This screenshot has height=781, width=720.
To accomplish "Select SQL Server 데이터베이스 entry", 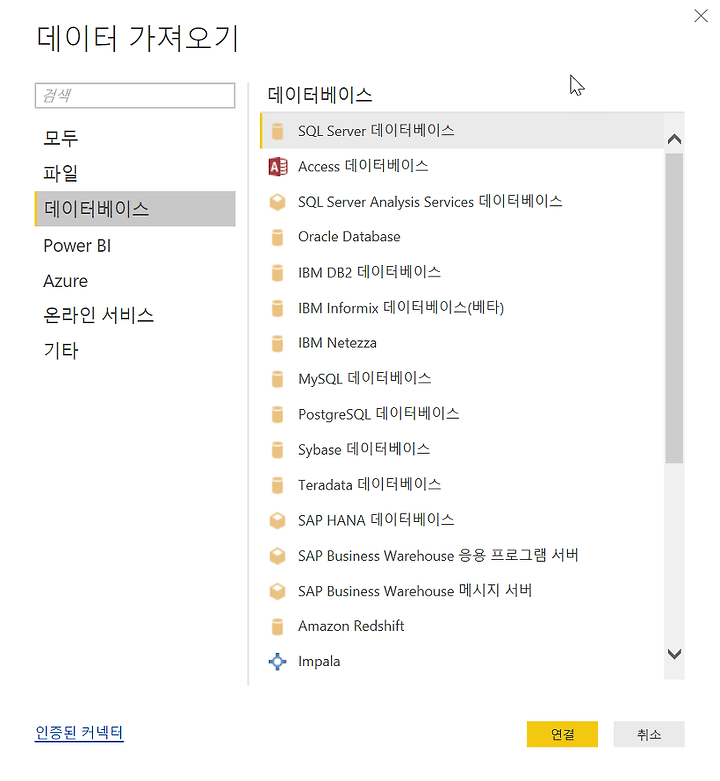I will point(462,131).
